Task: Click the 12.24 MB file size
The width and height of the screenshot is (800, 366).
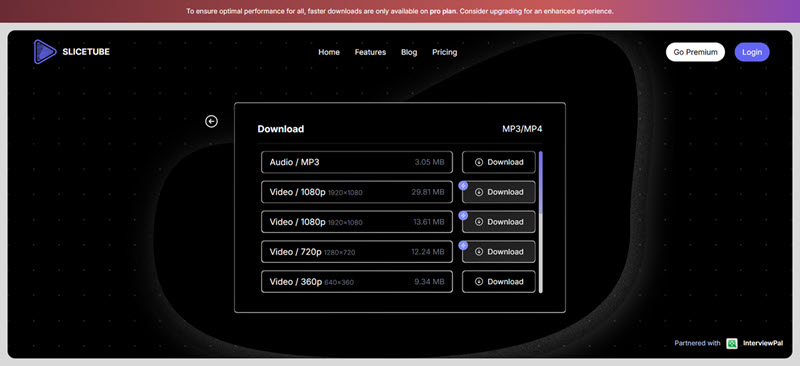Action: (428, 252)
